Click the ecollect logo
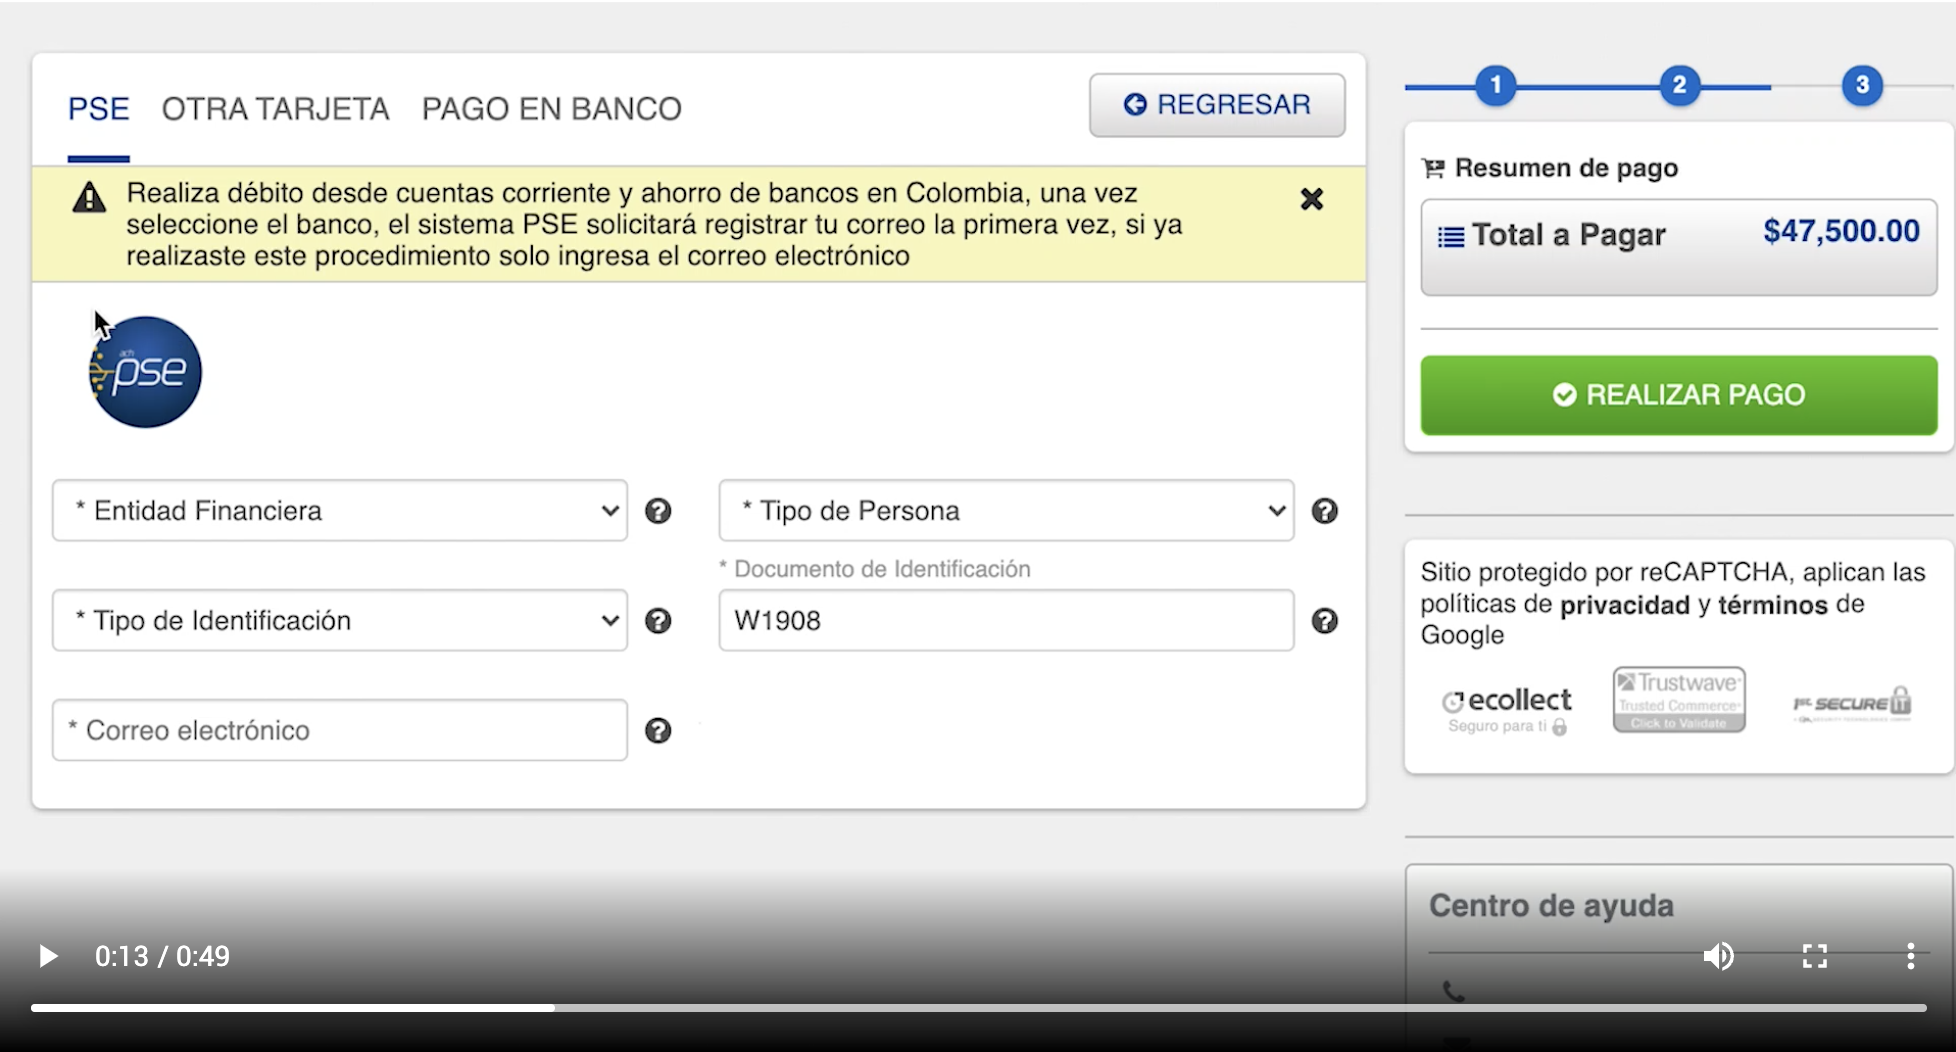This screenshot has height=1052, width=1956. click(1507, 710)
